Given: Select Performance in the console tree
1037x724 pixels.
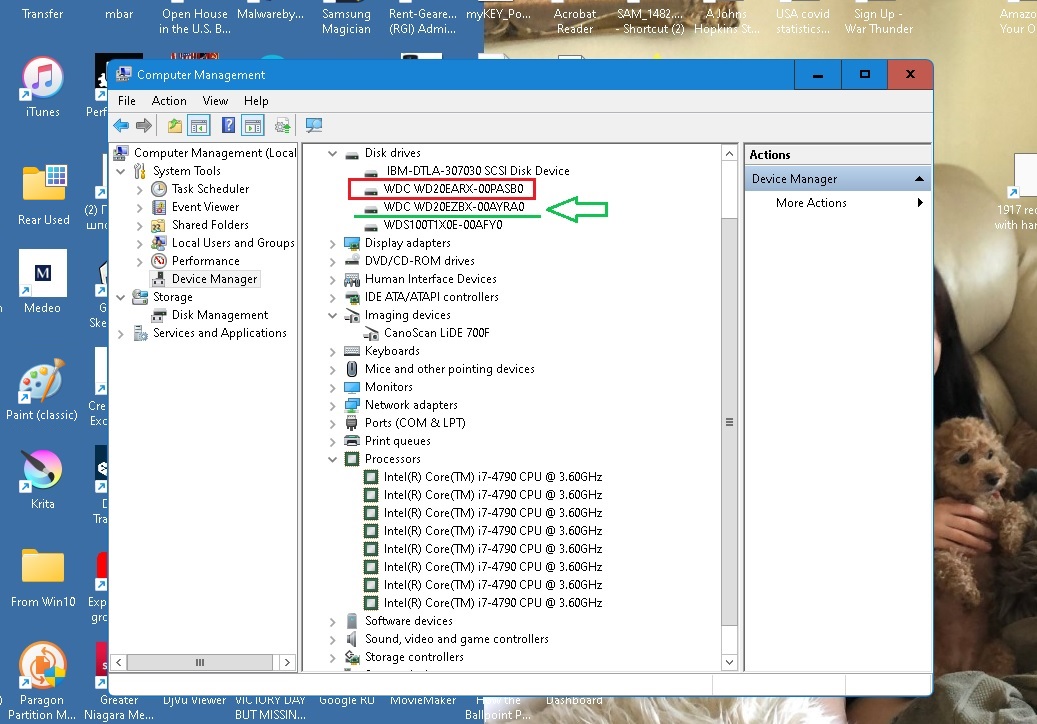Looking at the screenshot, I should point(205,261).
